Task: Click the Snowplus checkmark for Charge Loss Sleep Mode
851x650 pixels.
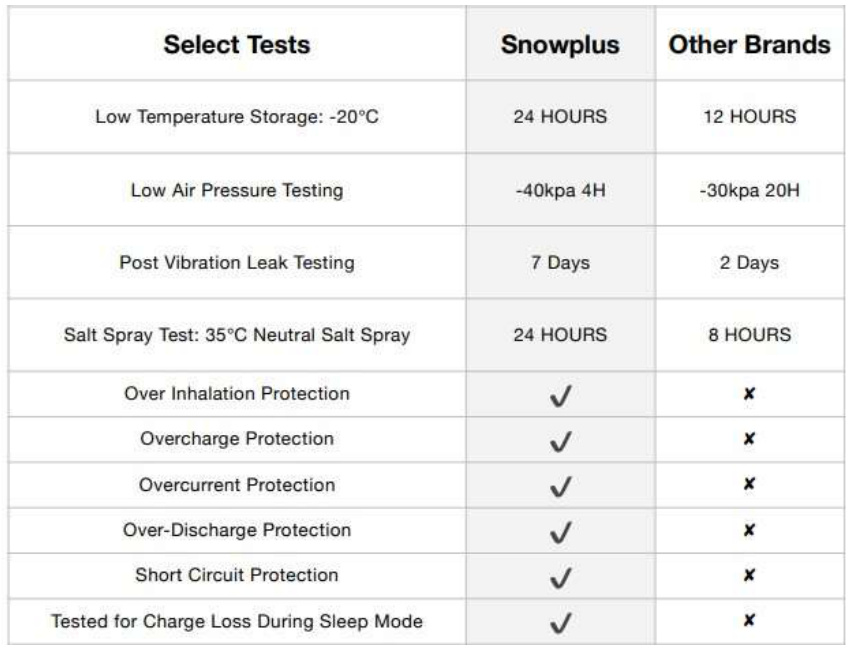Action: pos(561,622)
